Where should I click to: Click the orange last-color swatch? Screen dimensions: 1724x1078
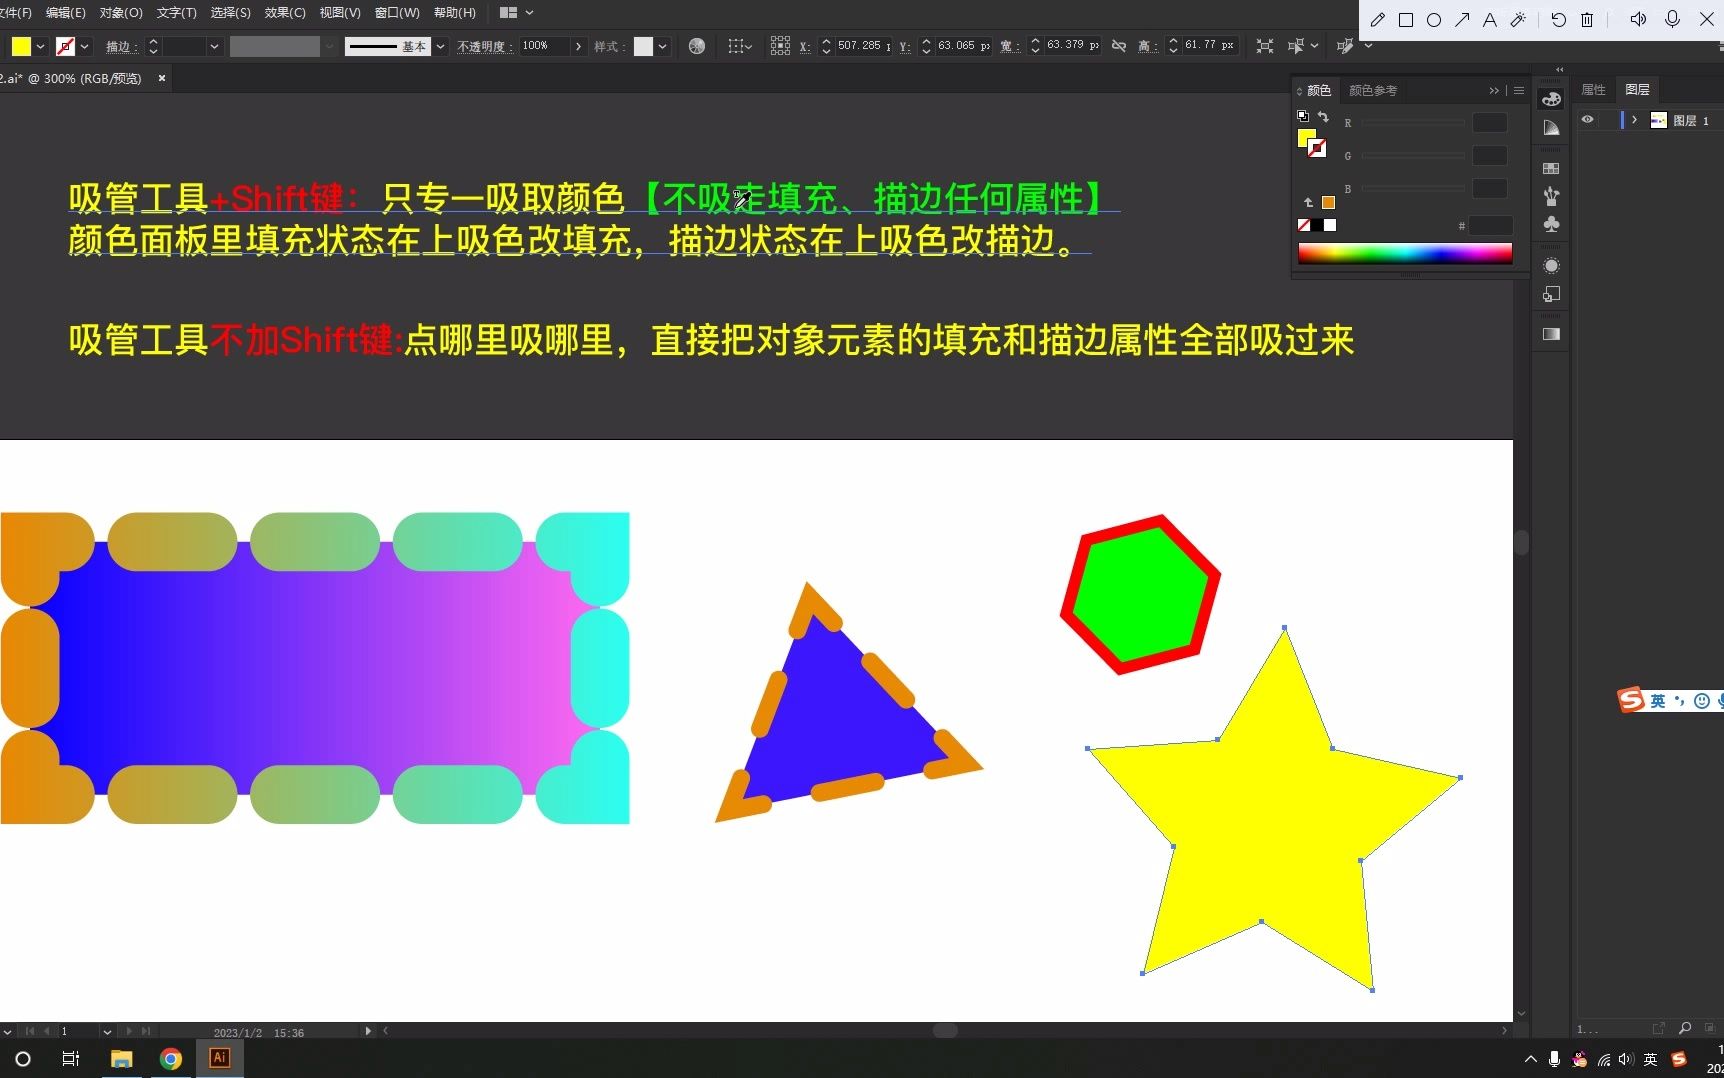[x=1328, y=202]
